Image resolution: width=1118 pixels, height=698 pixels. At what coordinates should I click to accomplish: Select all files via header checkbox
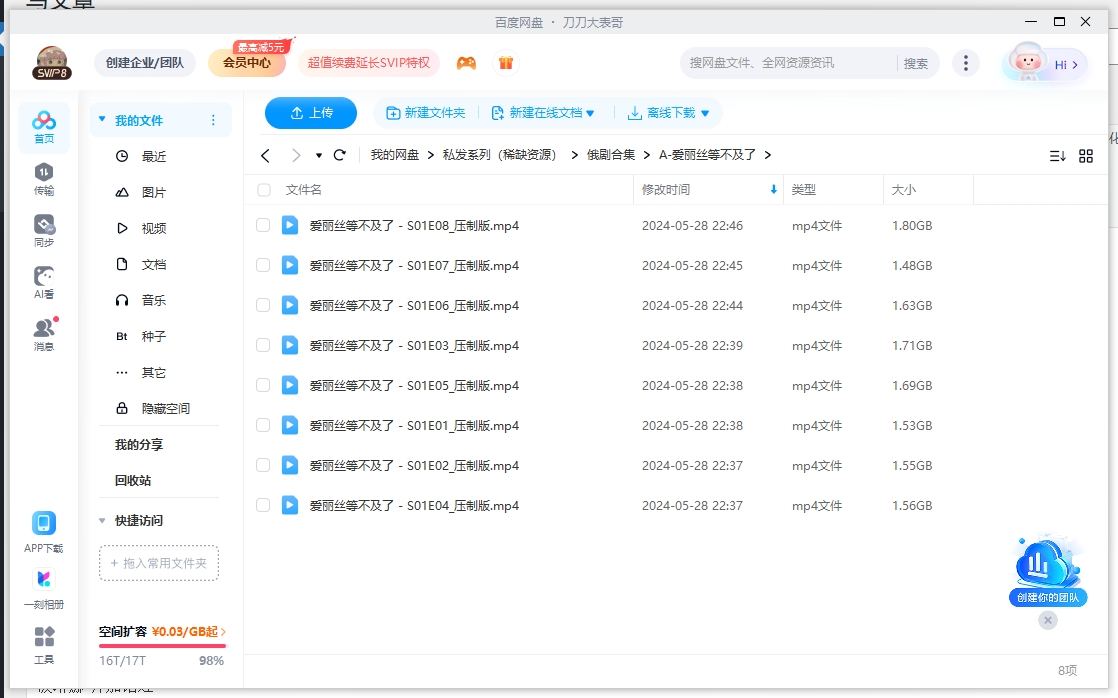click(263, 190)
